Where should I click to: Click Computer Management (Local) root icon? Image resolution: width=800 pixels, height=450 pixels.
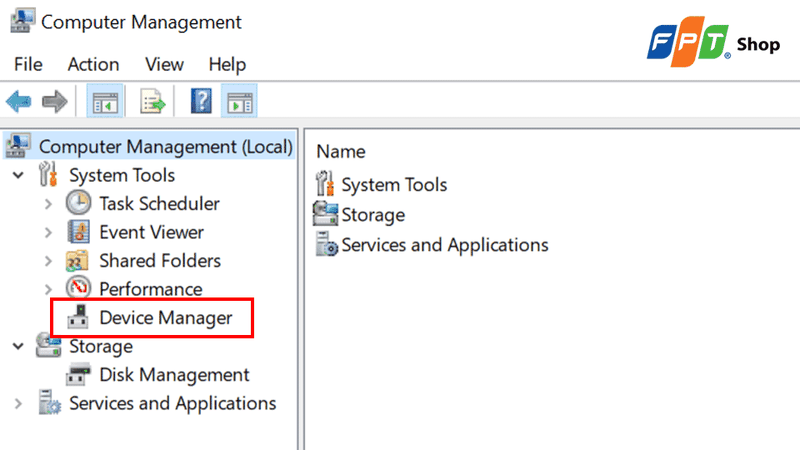pyautogui.click(x=18, y=146)
